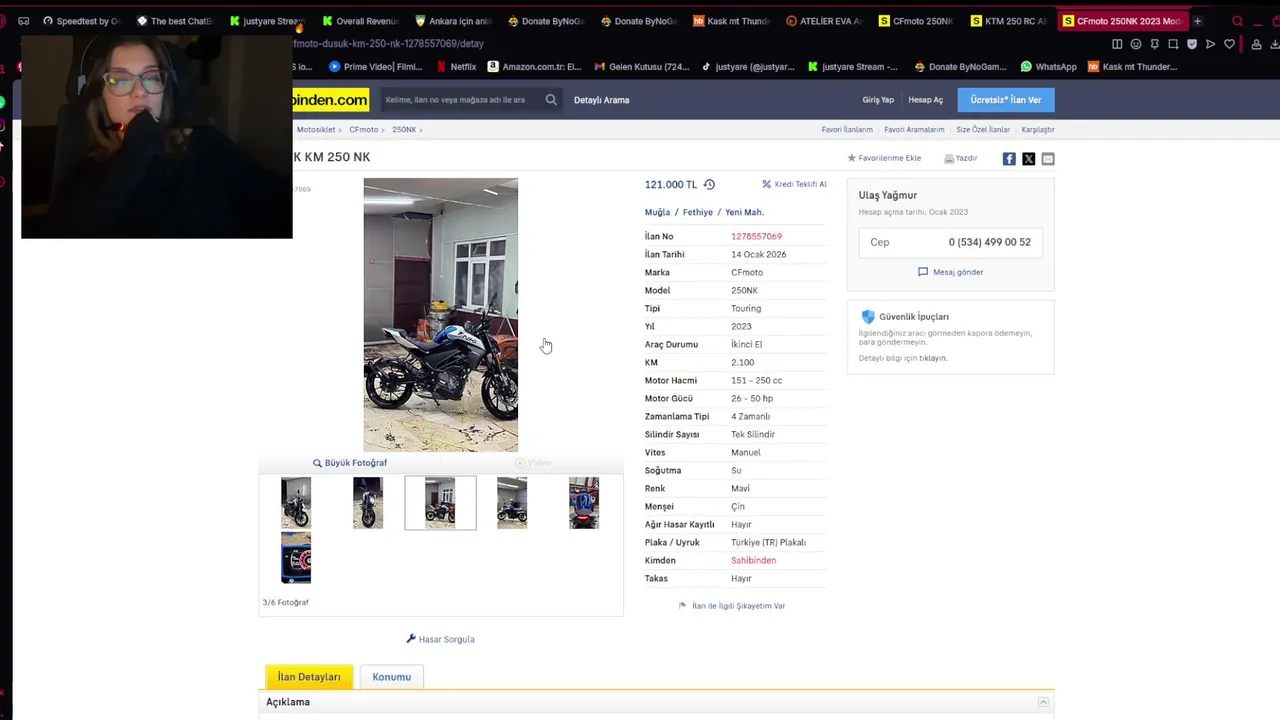
Task: Switch to Ankara için anlık tab
Action: [453, 21]
